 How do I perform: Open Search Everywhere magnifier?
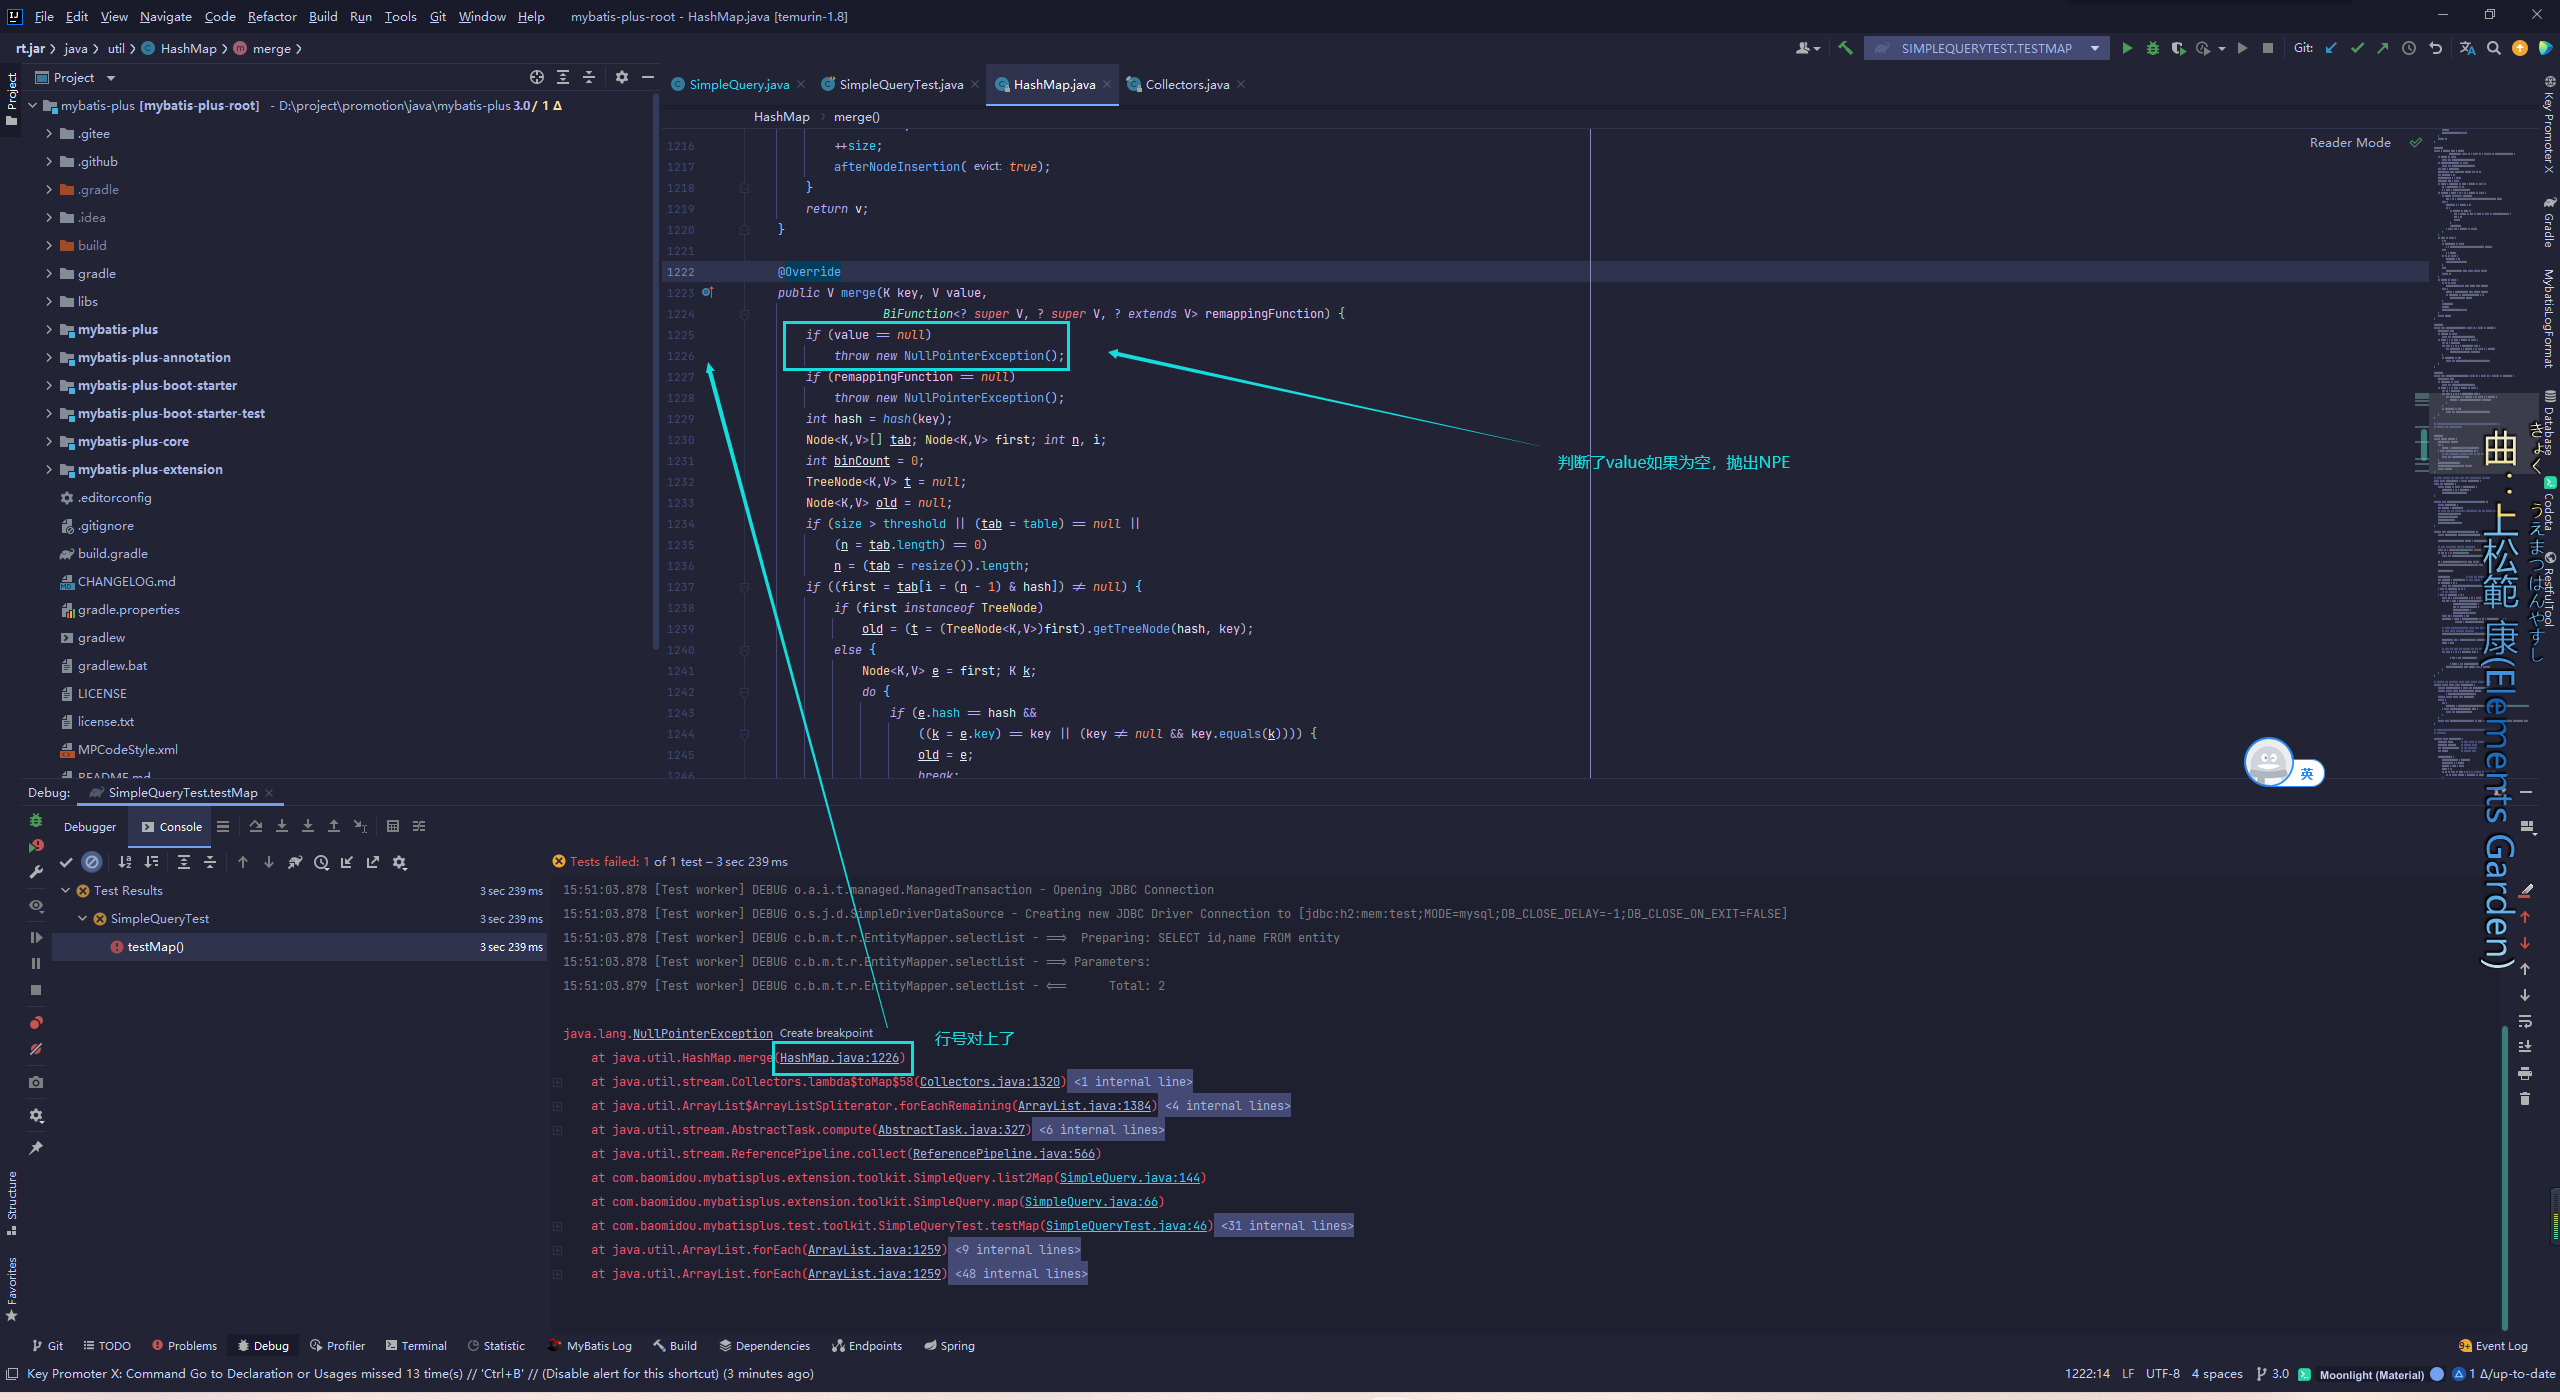coord(2494,48)
